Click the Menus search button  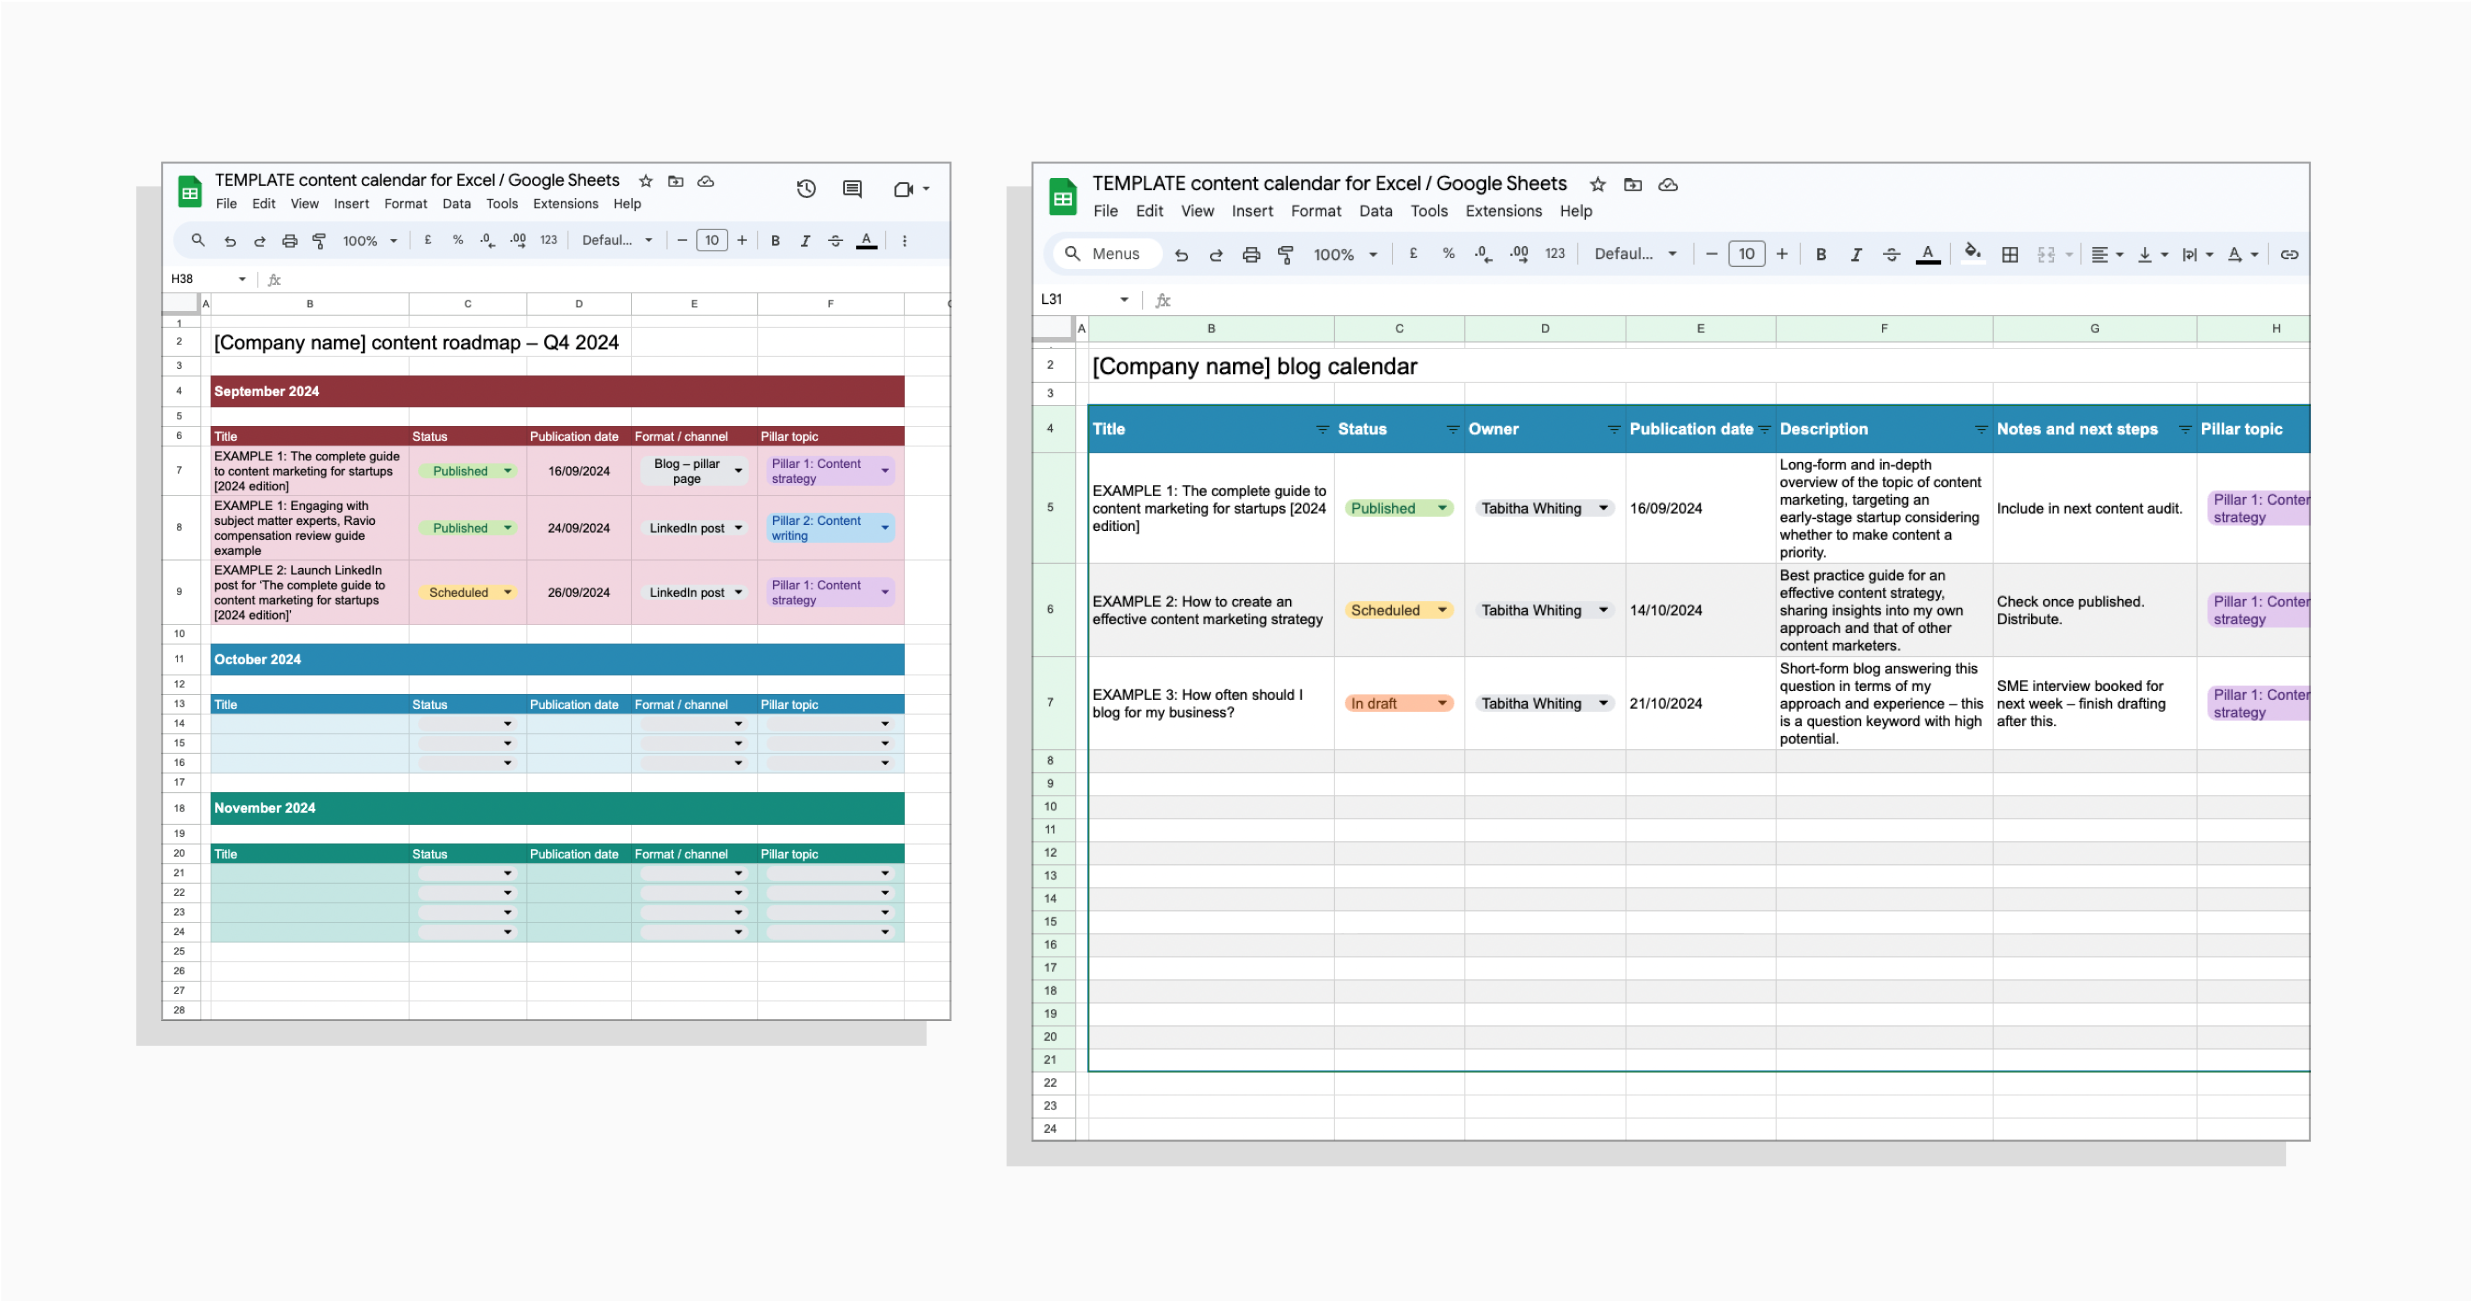[1105, 254]
